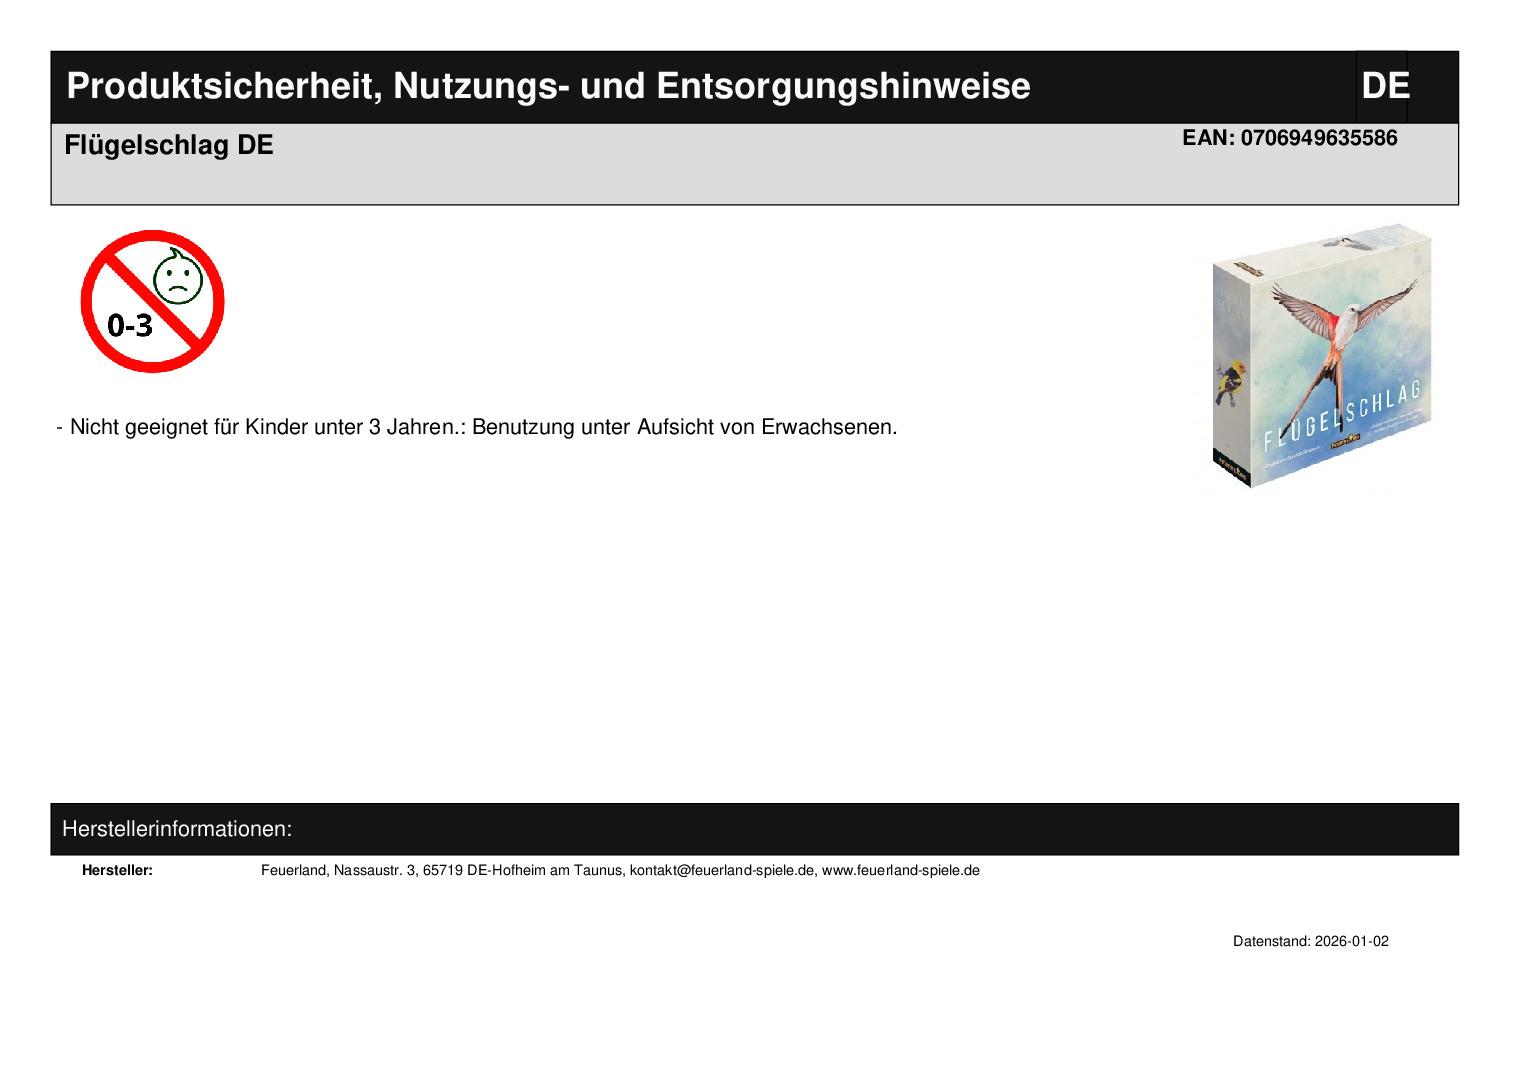Select the EAN number 0706949635586
This screenshot has height=1075, width=1520.
(1318, 139)
